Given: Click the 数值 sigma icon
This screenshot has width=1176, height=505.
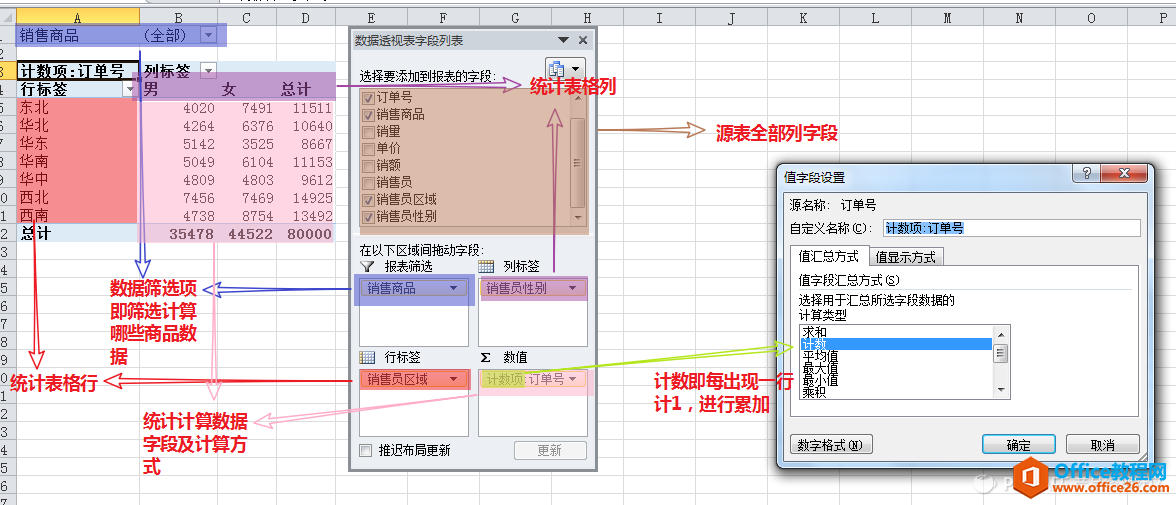Looking at the screenshot, I should coord(485,358).
